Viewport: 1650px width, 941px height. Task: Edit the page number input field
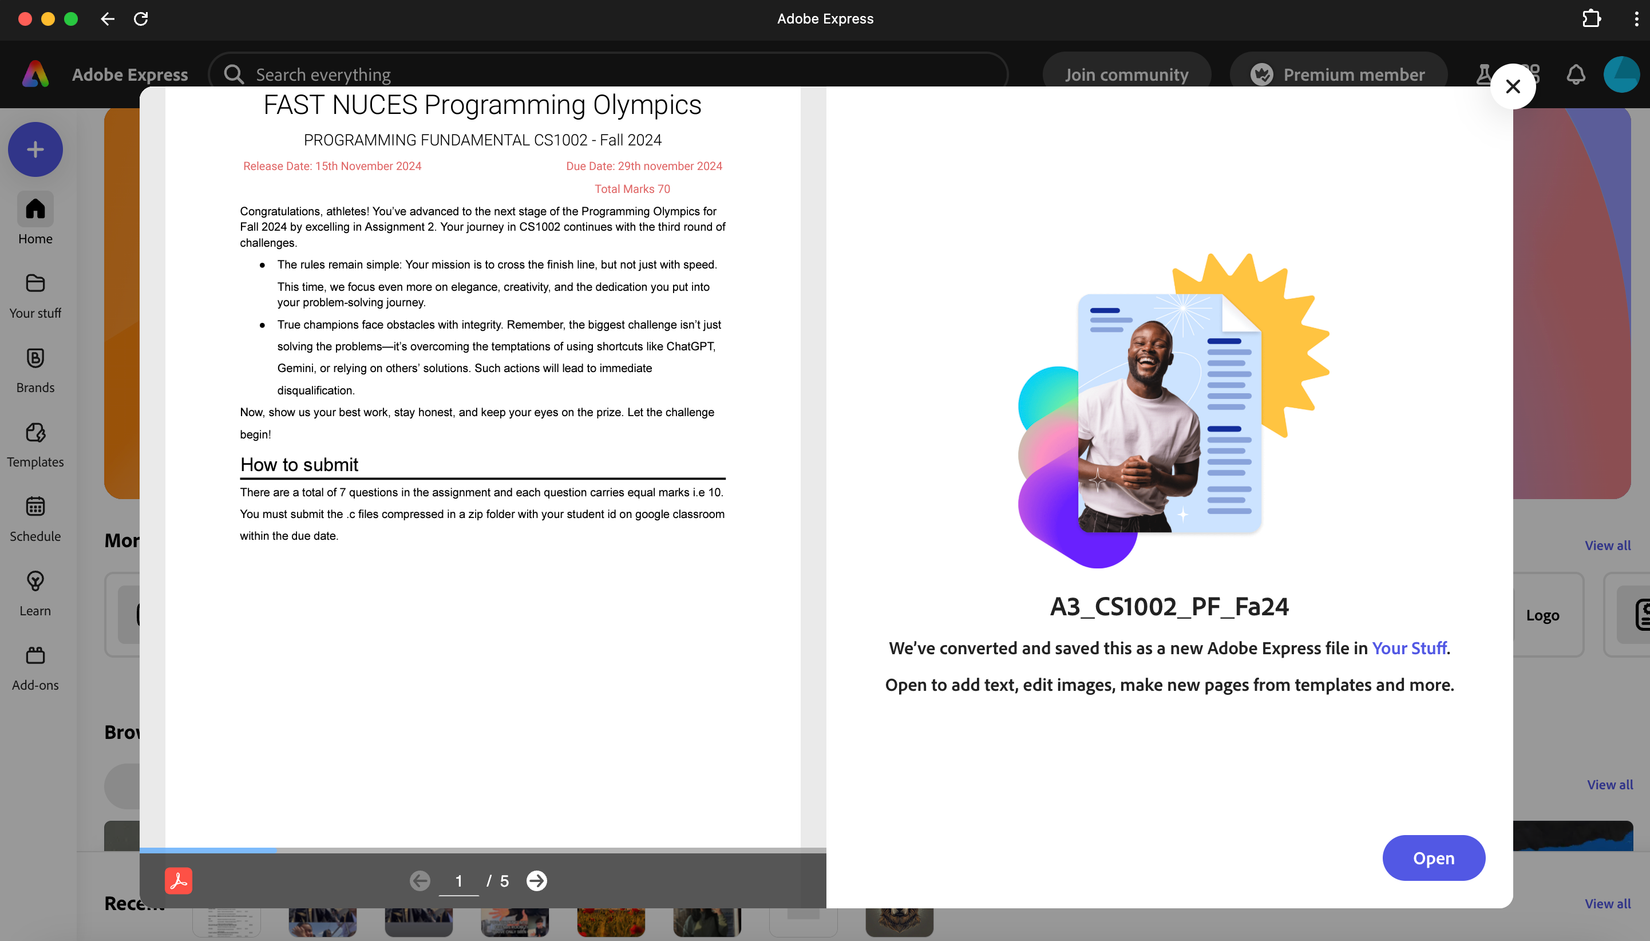pyautogui.click(x=459, y=881)
